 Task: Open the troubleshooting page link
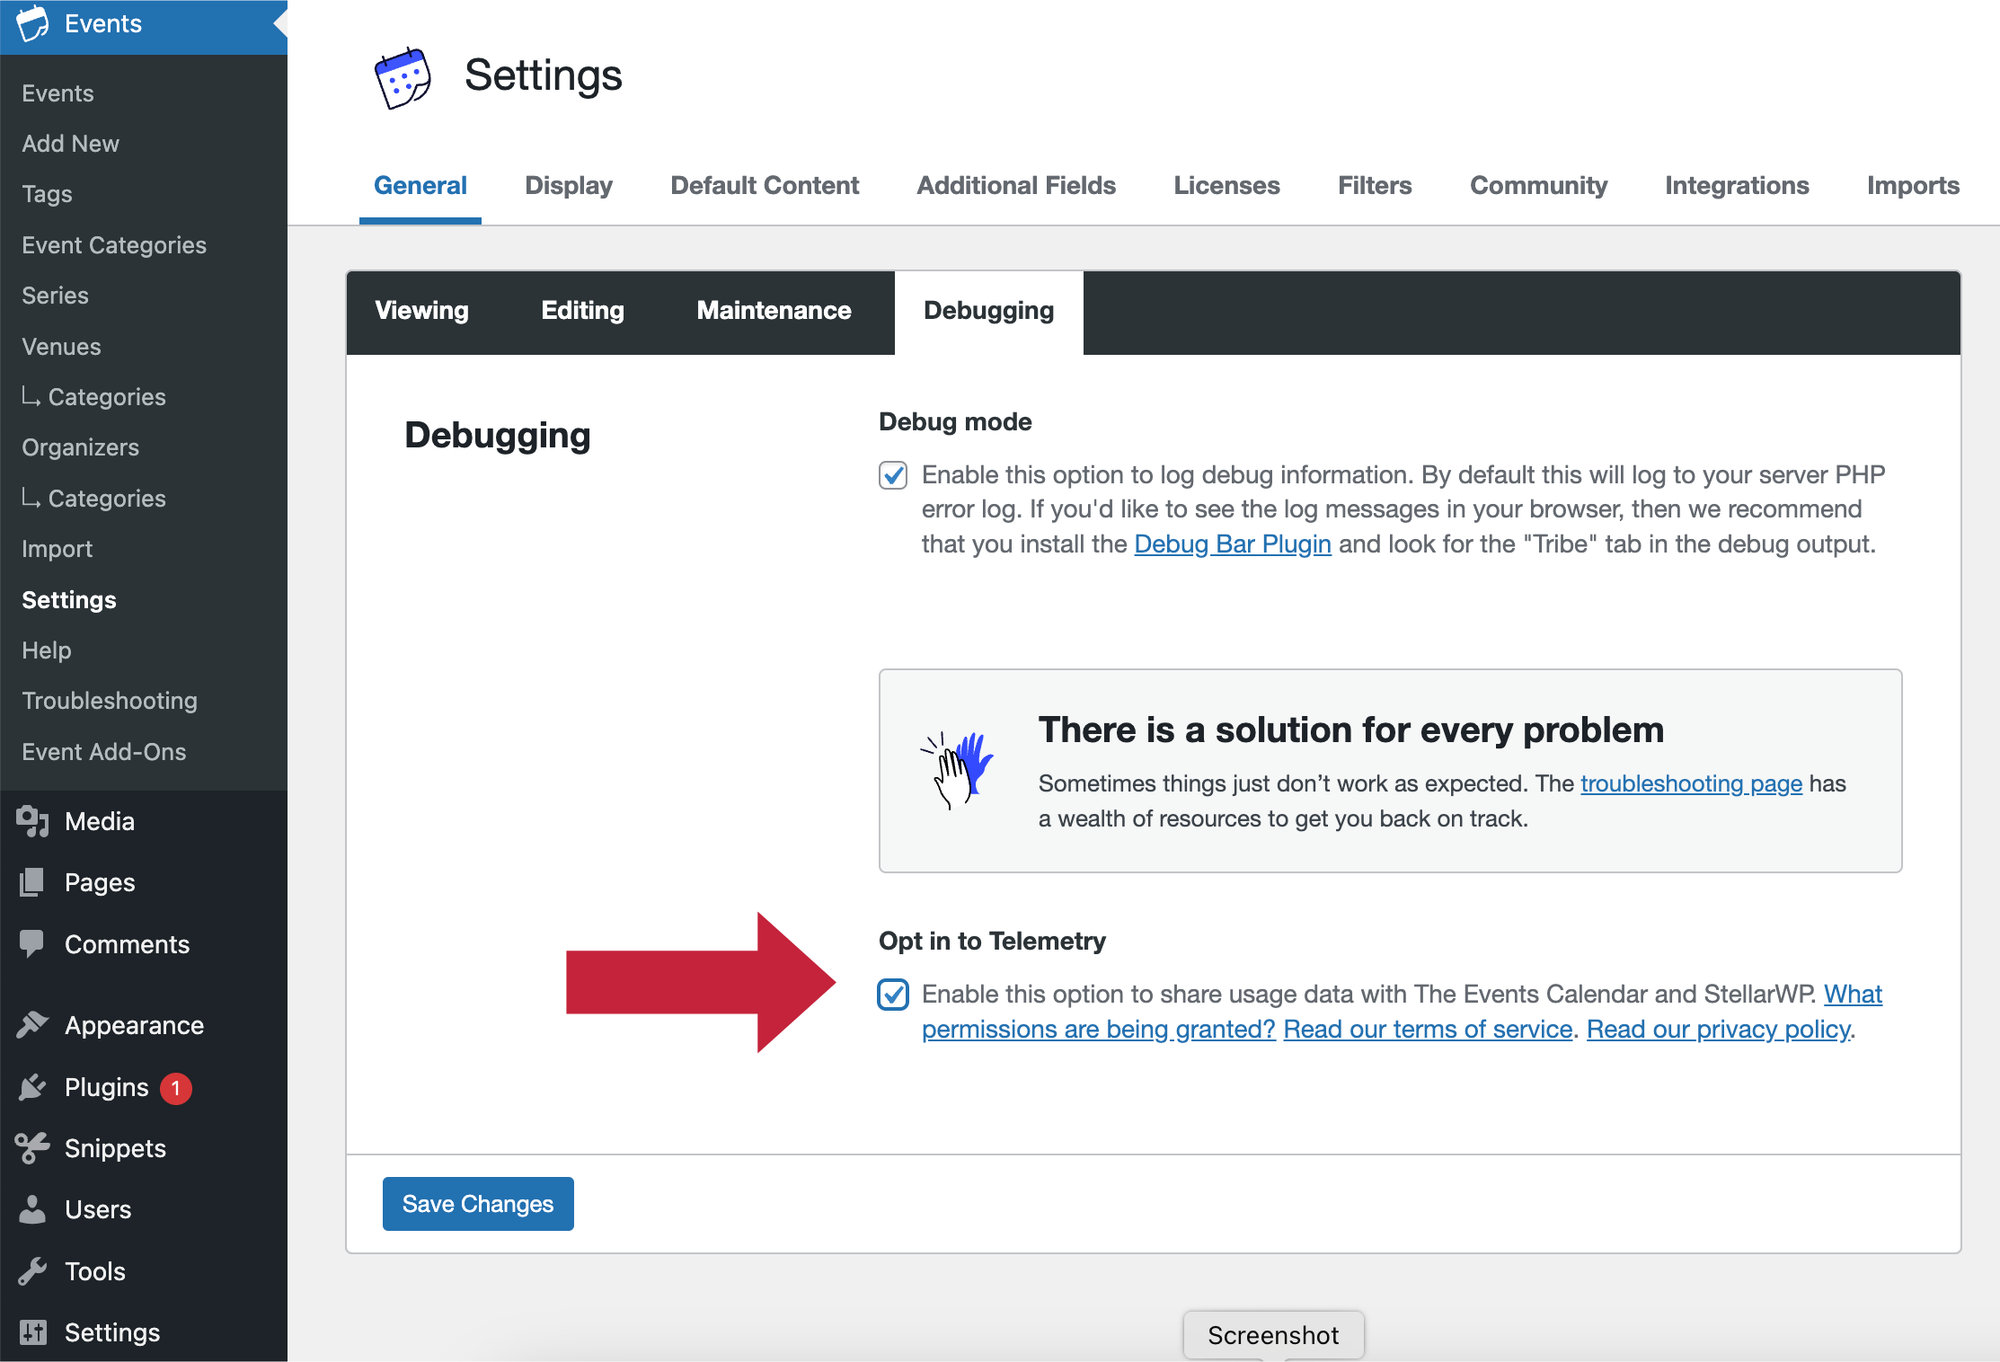click(1690, 784)
